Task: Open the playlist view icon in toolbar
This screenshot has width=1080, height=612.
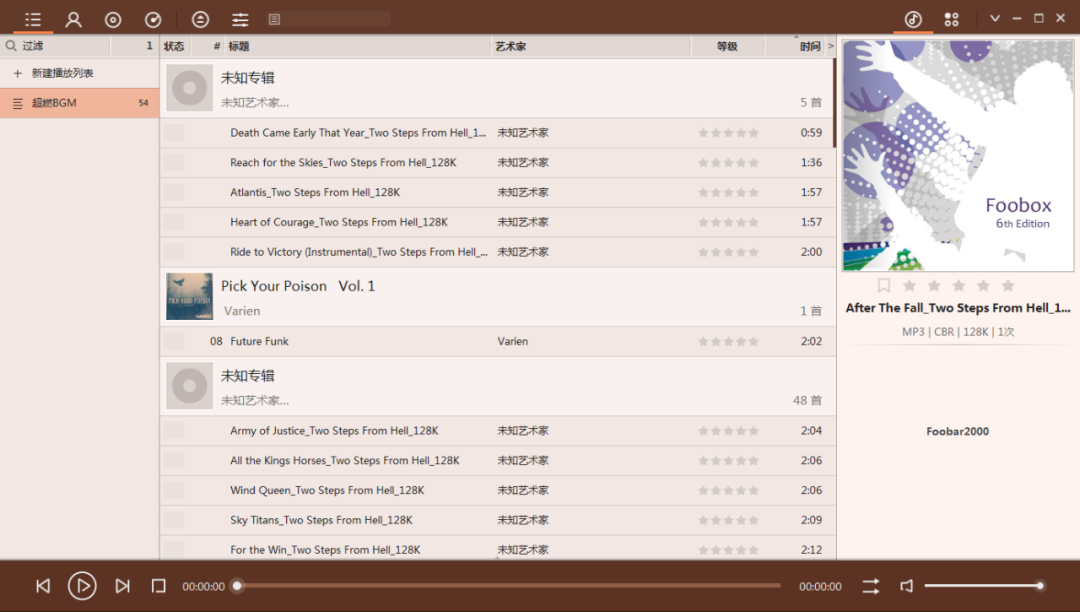Action: (x=33, y=19)
